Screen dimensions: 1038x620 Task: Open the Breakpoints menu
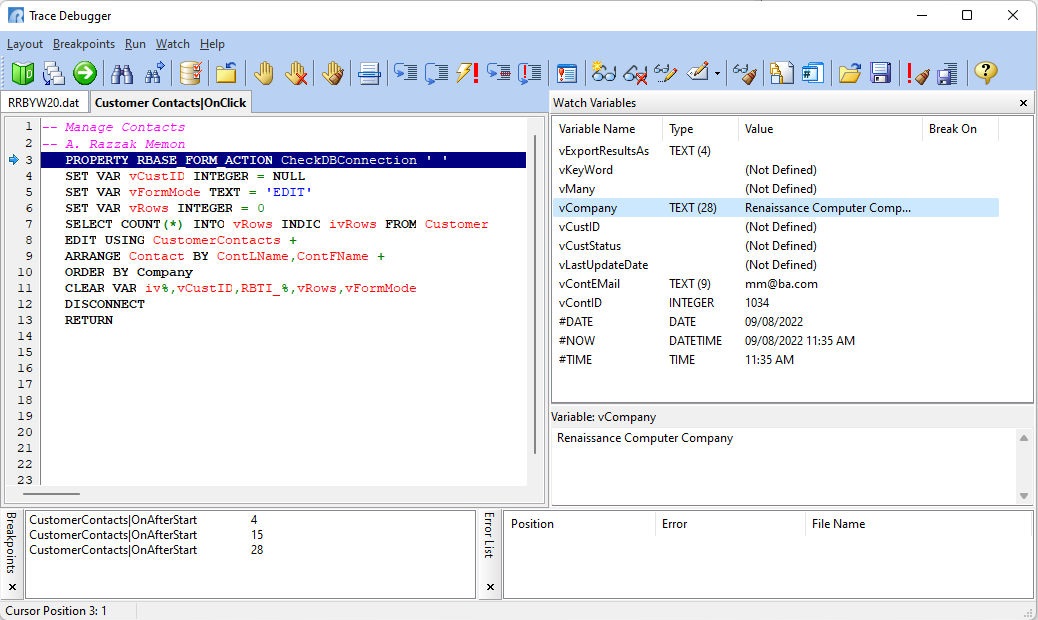[83, 44]
